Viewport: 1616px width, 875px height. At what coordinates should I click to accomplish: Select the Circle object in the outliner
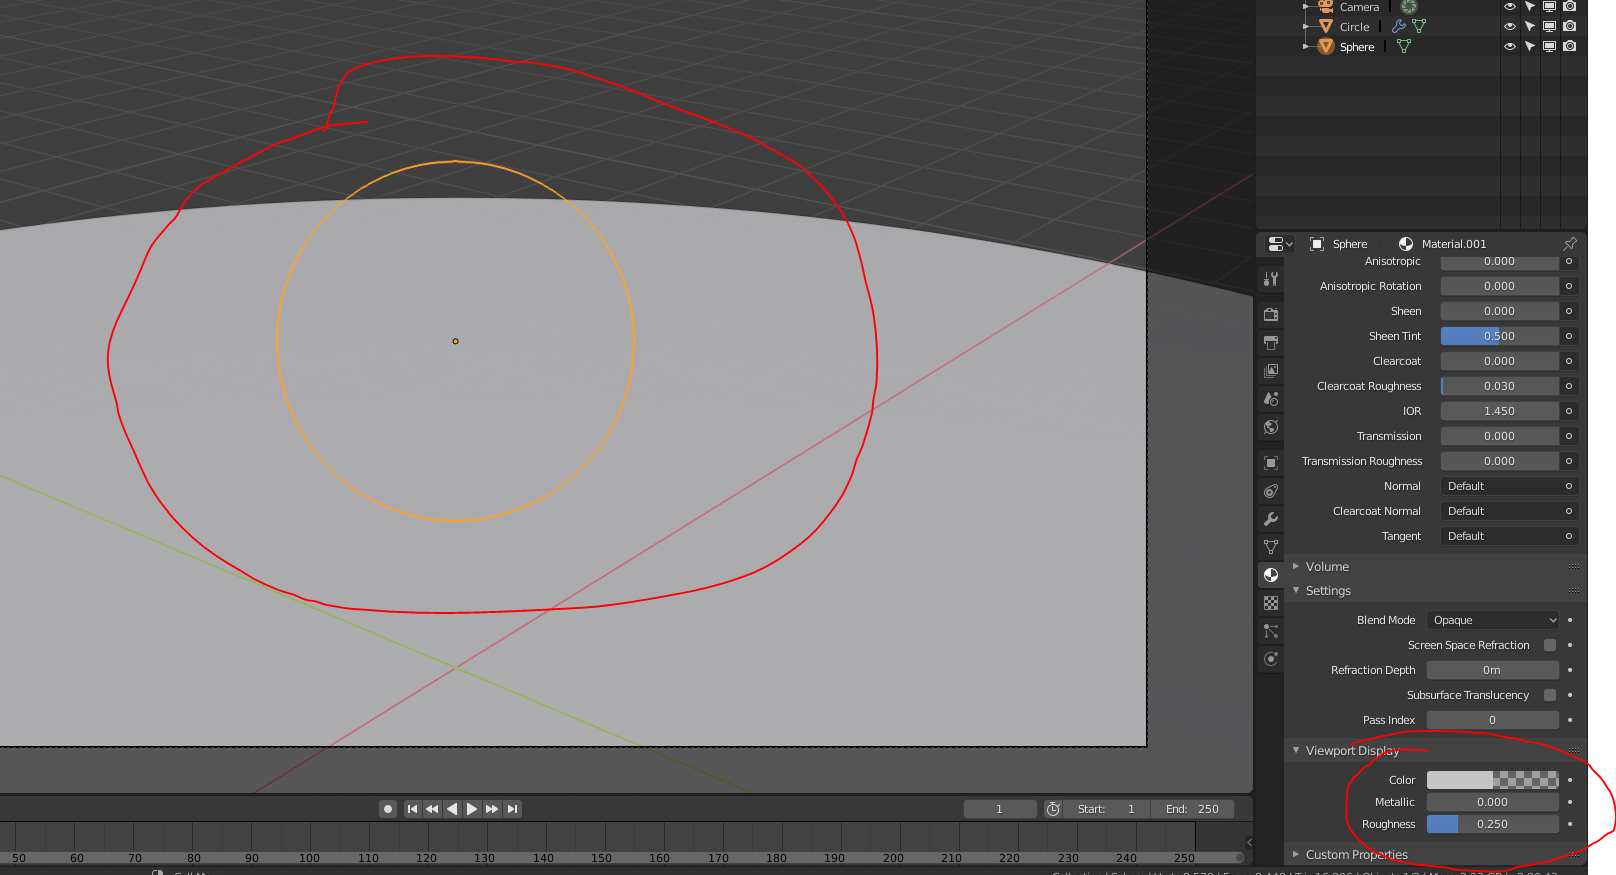[1354, 27]
